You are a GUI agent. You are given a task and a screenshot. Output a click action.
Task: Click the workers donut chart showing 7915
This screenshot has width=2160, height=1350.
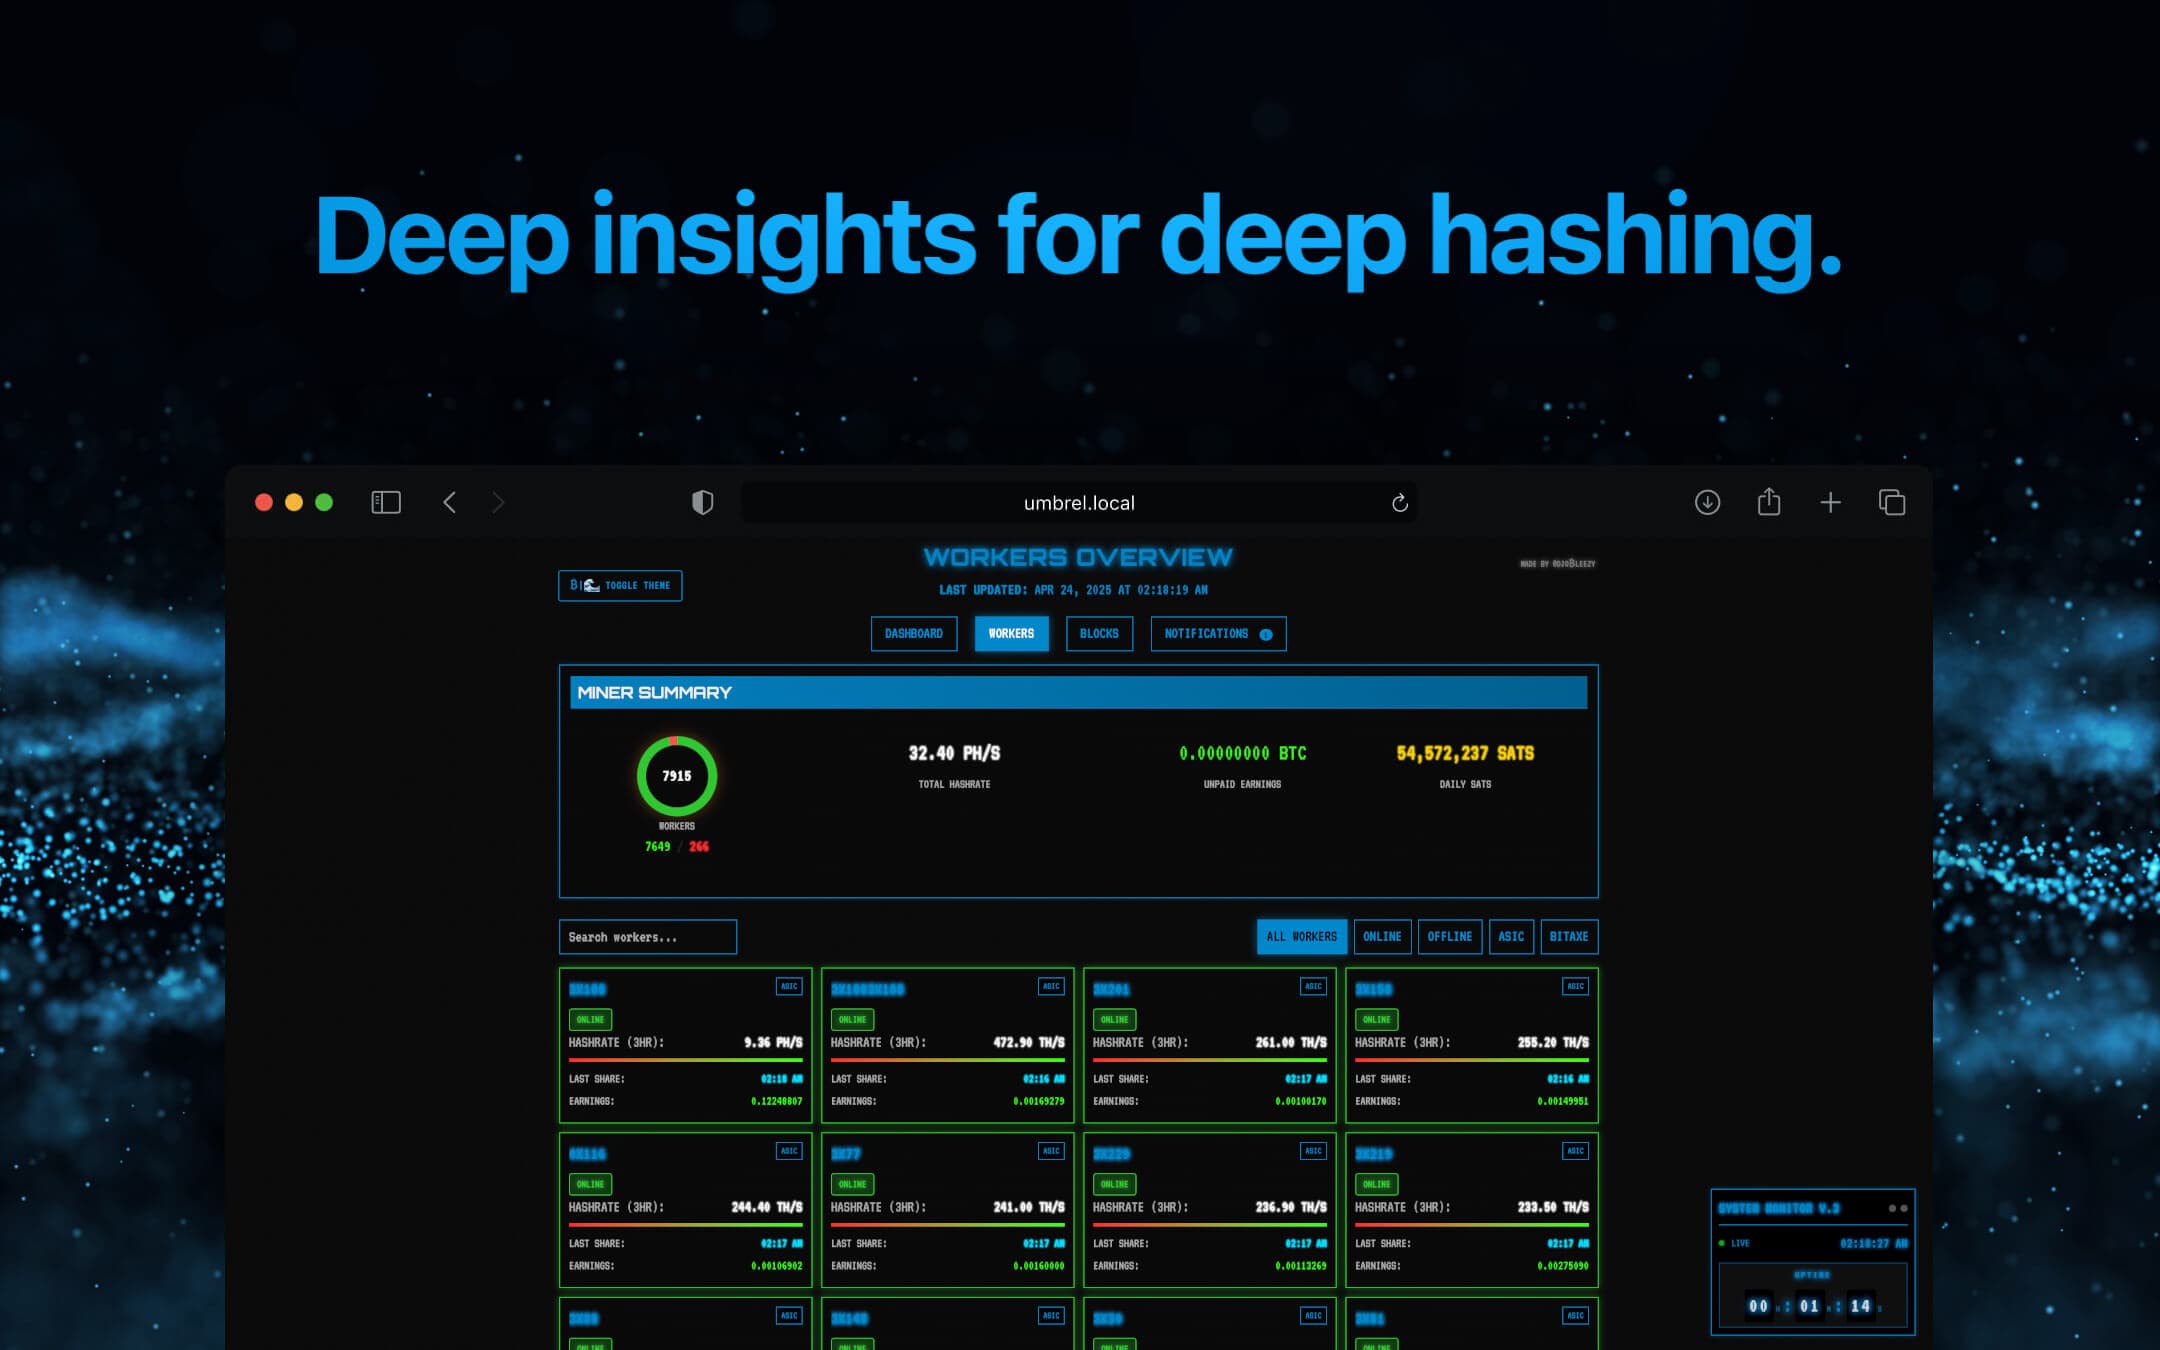click(x=677, y=776)
